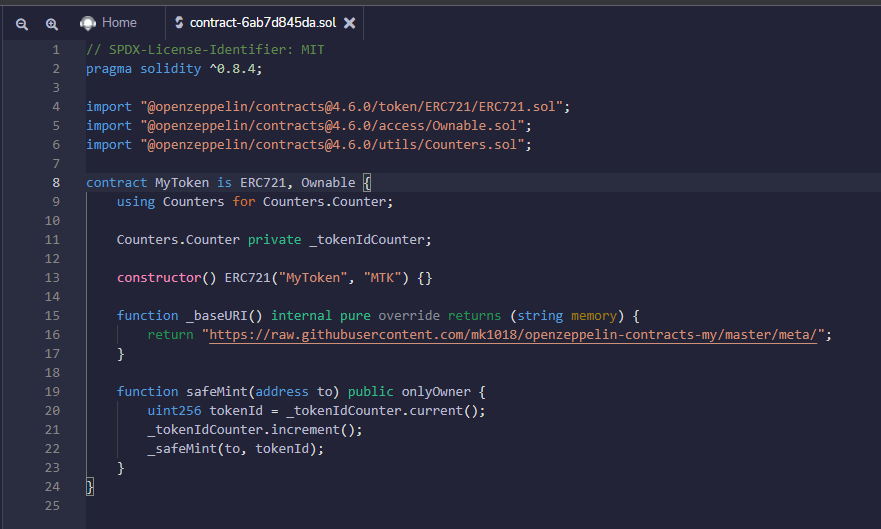Click 'Ownable' on the contract line
Image resolution: width=881 pixels, height=529 pixels.
[x=328, y=183]
